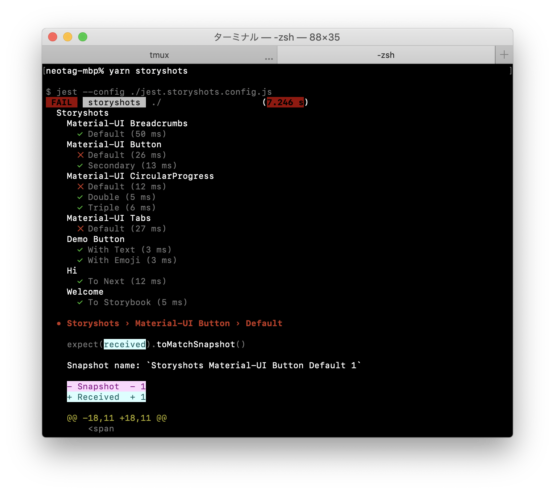Click 'Default (12 ms)' failed result
The image size is (555, 493).
coord(127,187)
